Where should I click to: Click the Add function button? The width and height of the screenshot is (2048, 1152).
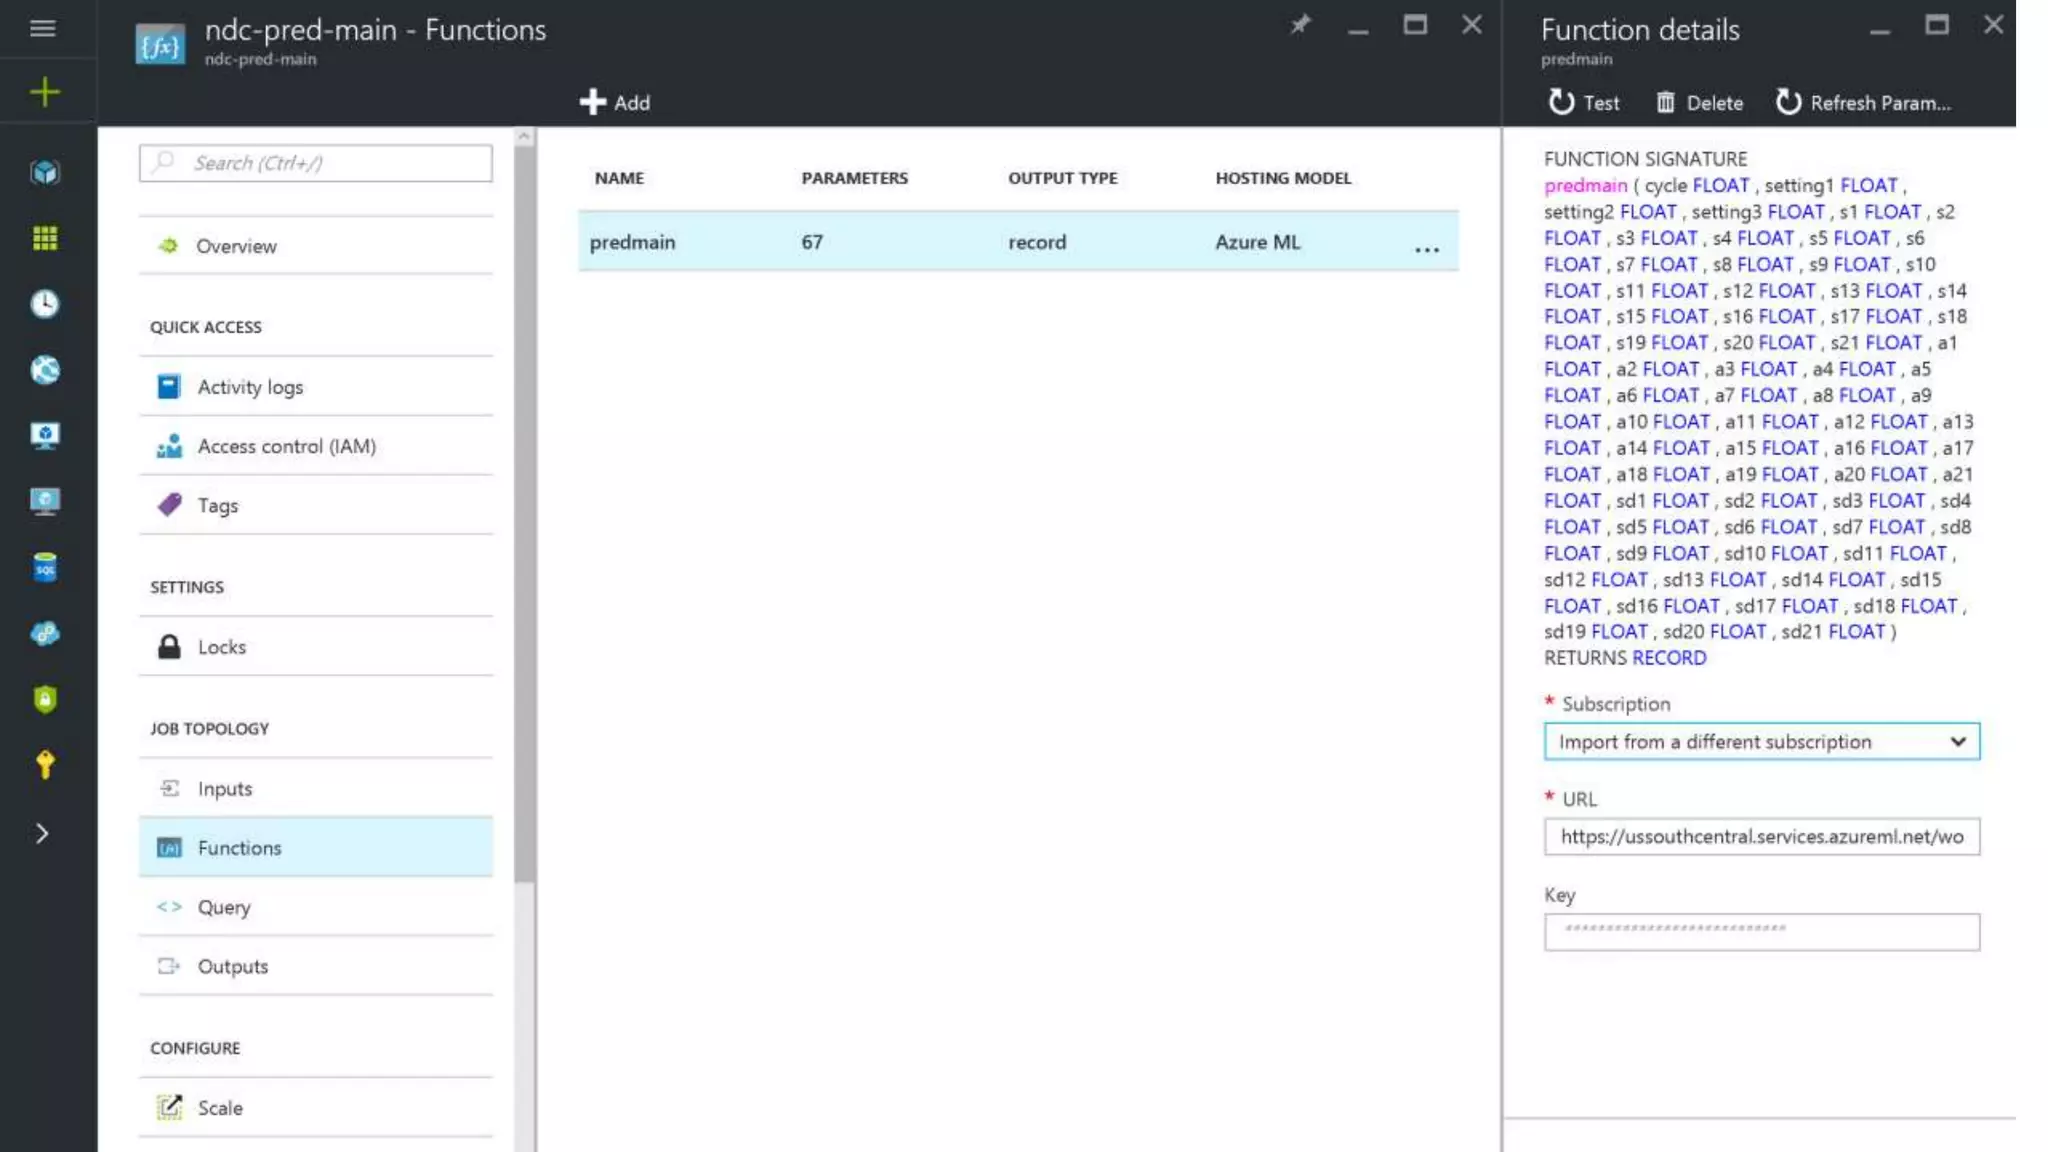pos(615,102)
